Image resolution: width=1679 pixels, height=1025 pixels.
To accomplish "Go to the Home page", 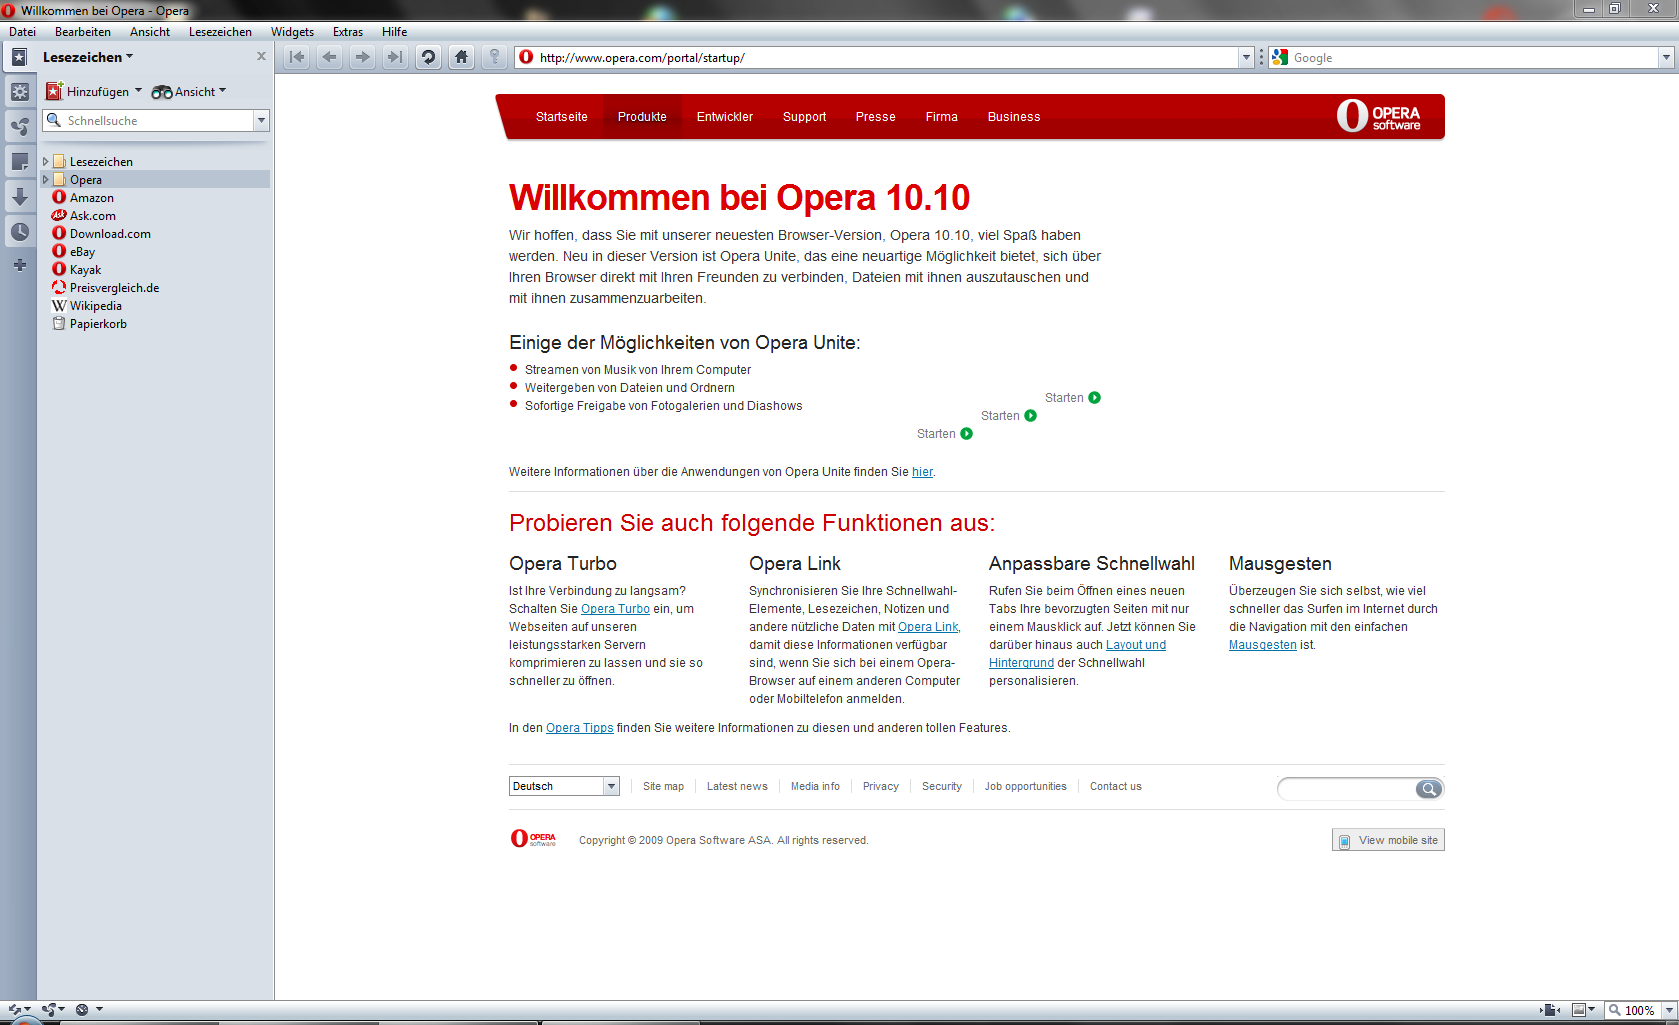I will [x=461, y=57].
